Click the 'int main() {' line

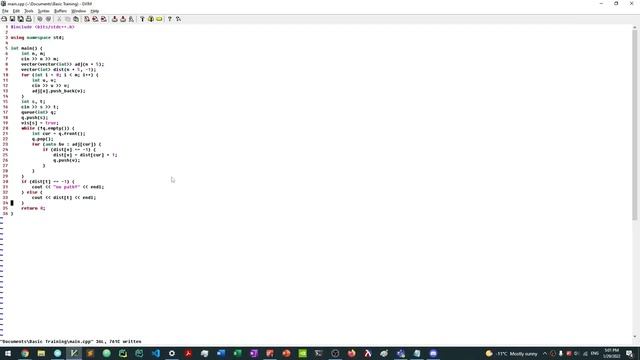pyautogui.click(x=27, y=48)
